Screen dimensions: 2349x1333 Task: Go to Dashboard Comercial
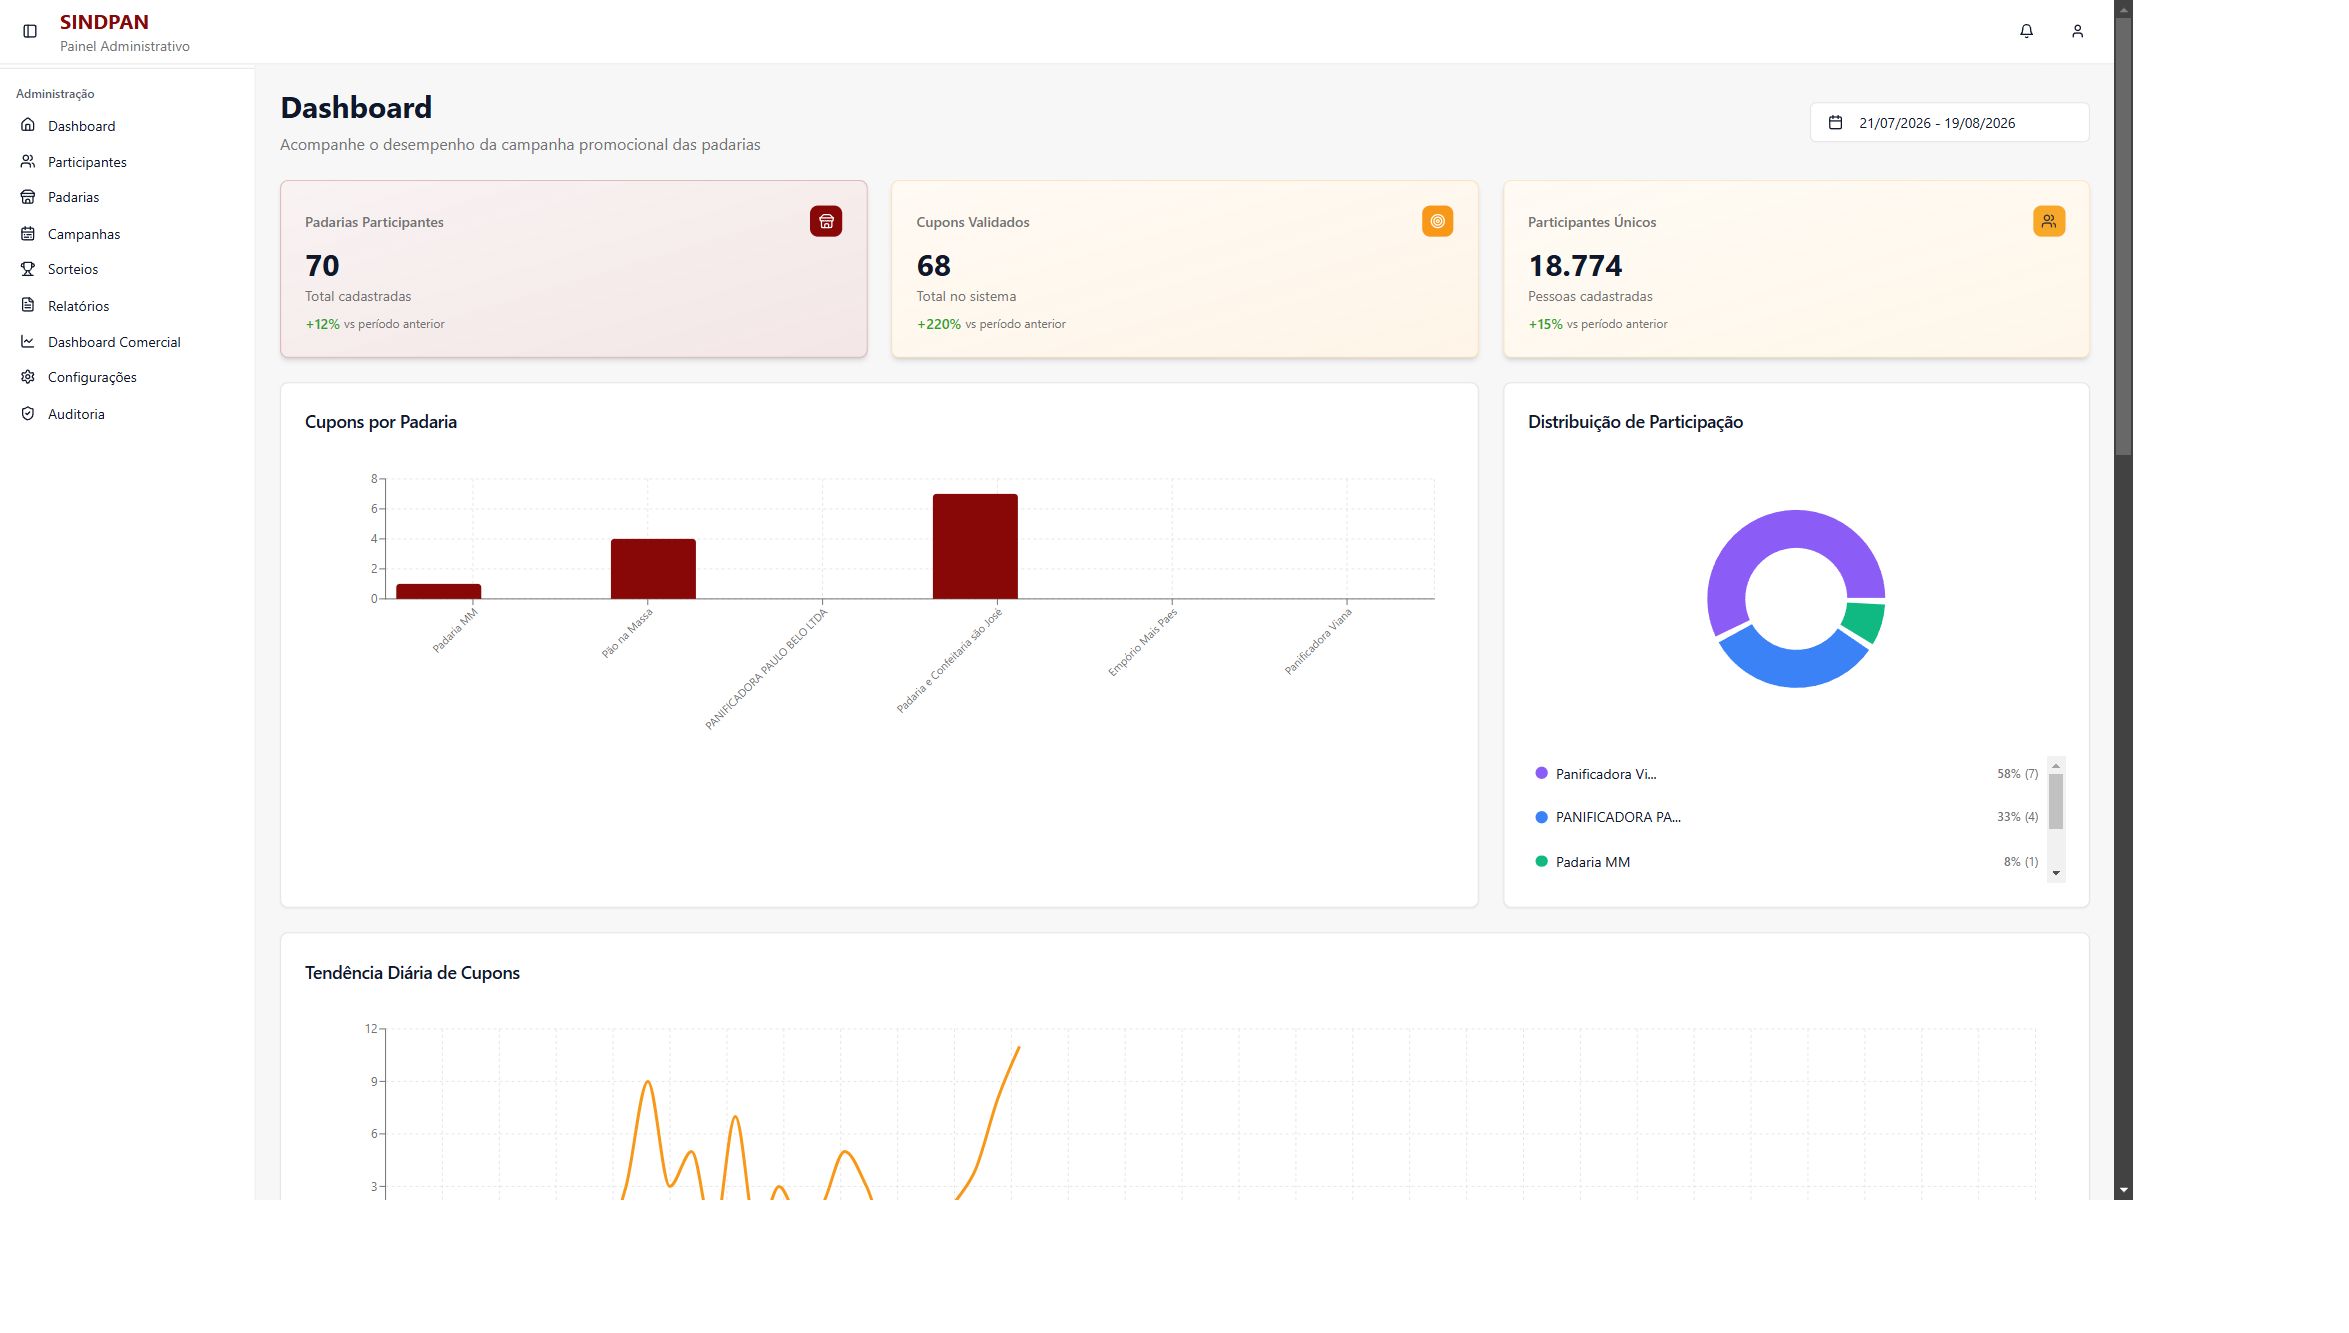pos(127,342)
